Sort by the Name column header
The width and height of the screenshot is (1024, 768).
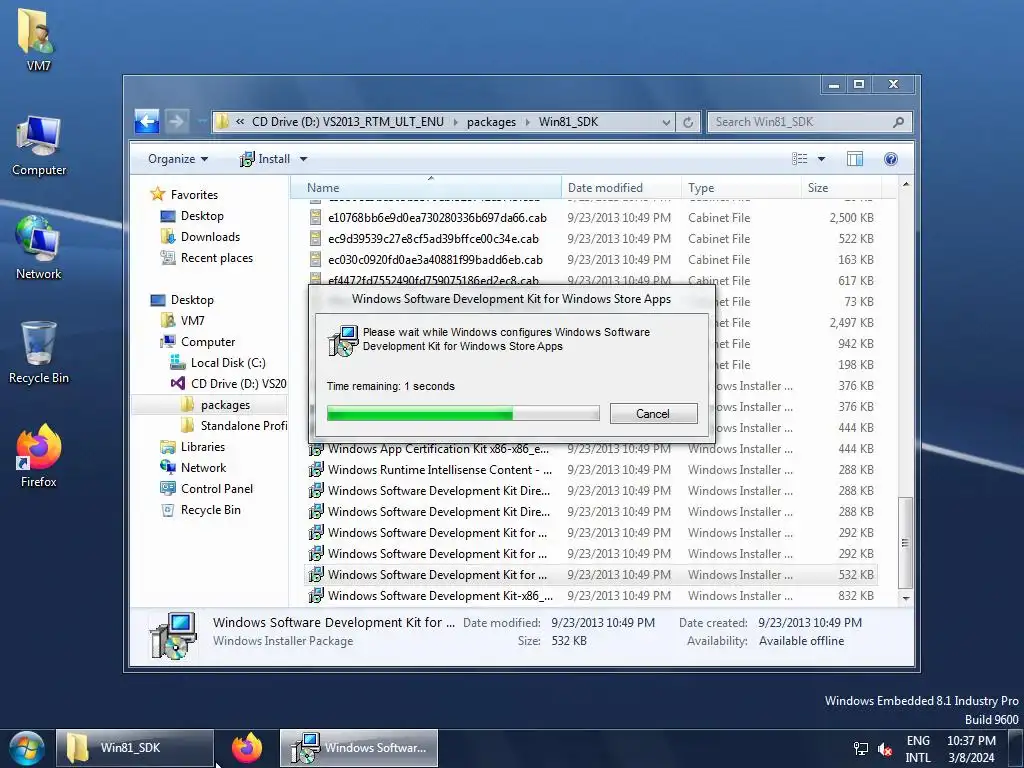pos(426,187)
